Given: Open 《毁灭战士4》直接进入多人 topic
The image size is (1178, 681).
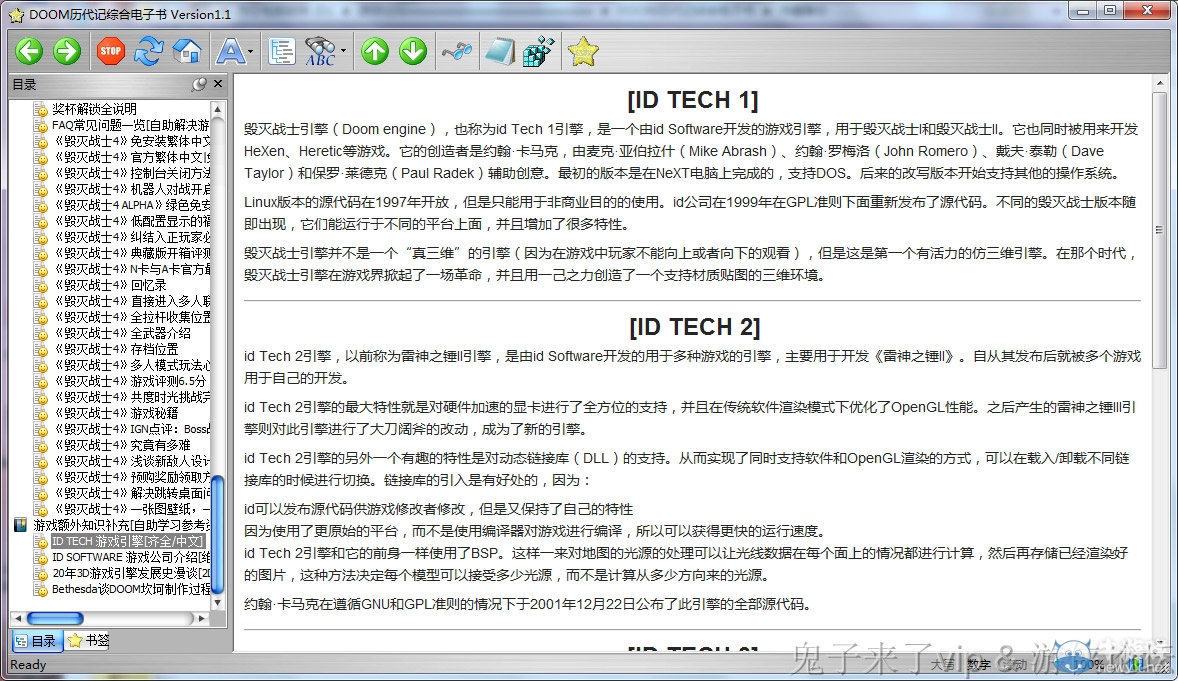Looking at the screenshot, I should pyautogui.click(x=131, y=301).
